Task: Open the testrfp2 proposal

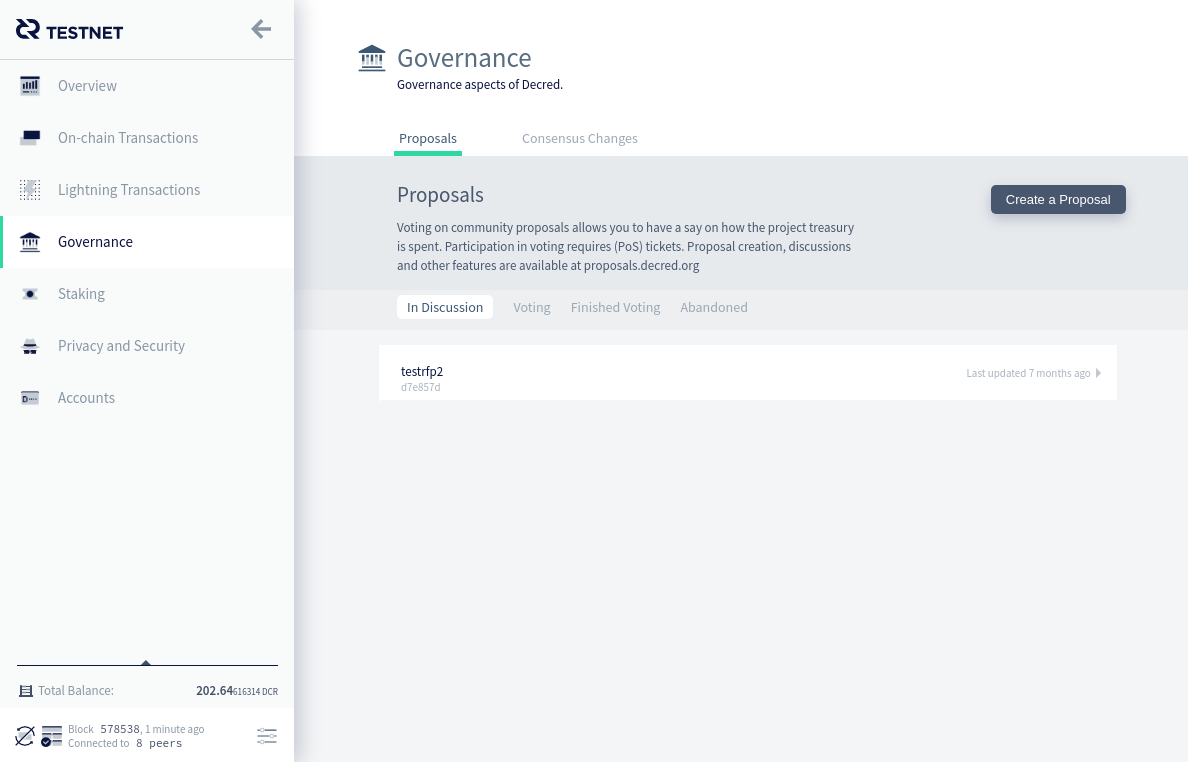Action: 748,373
